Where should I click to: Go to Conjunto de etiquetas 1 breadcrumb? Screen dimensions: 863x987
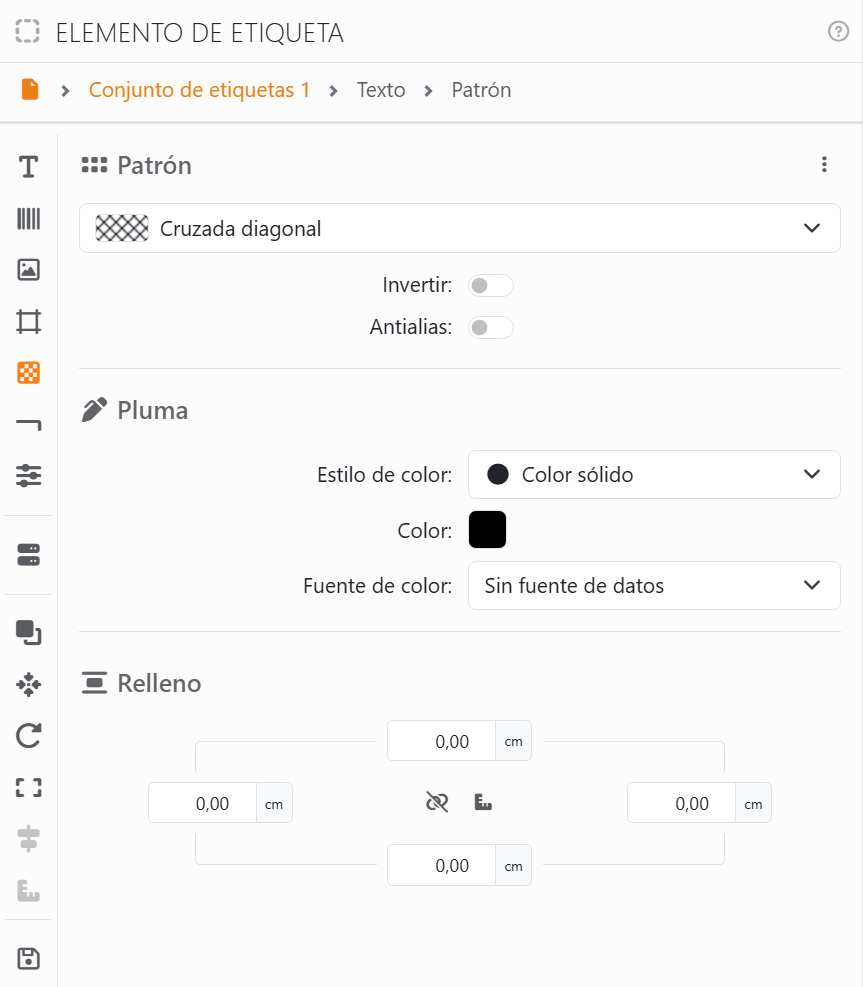[x=199, y=90]
